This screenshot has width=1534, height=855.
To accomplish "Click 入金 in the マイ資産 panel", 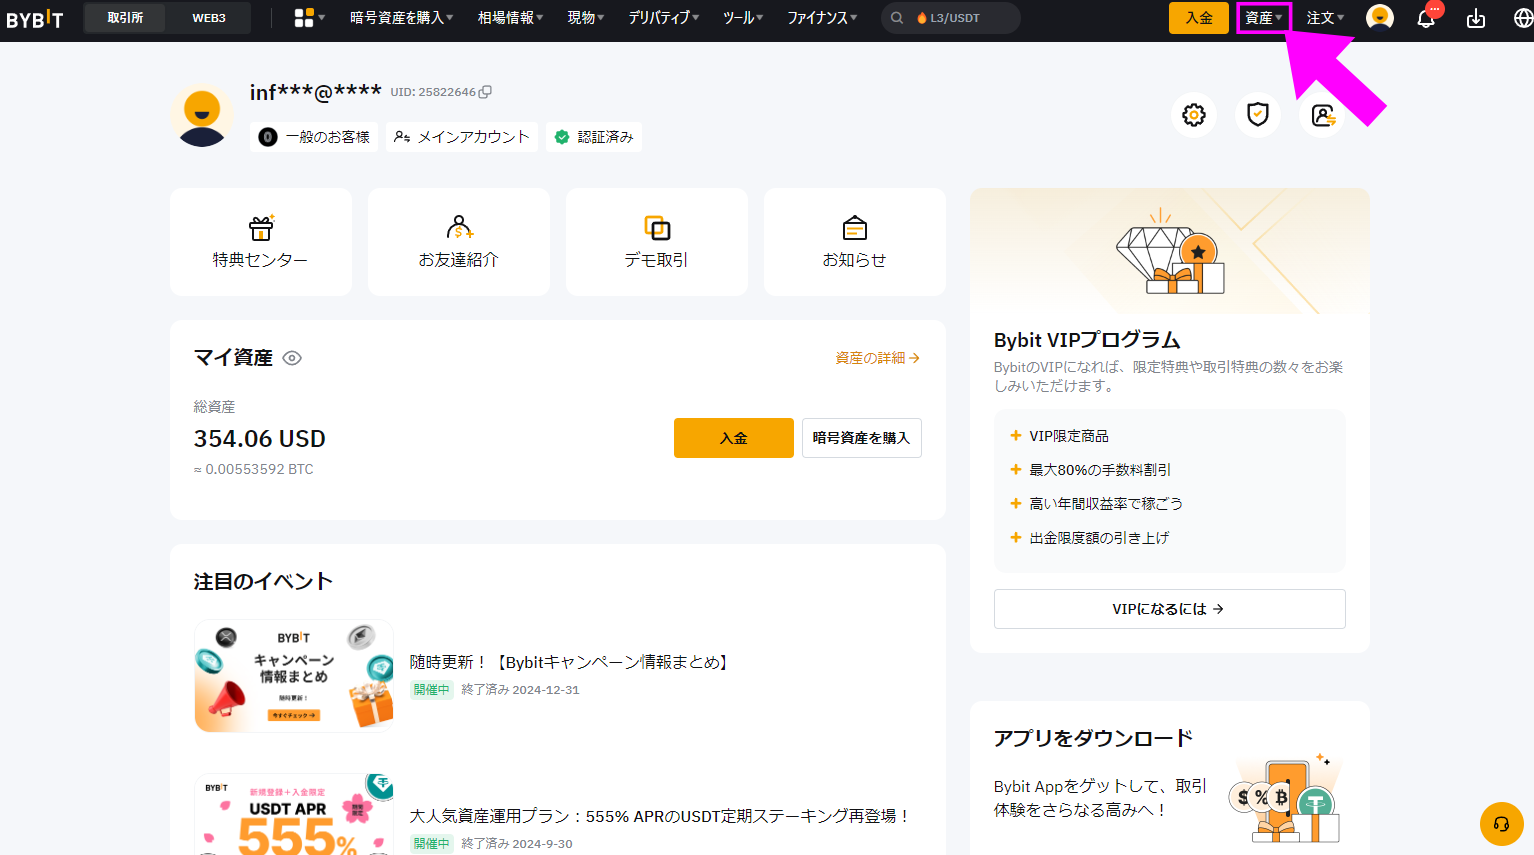I will (734, 438).
